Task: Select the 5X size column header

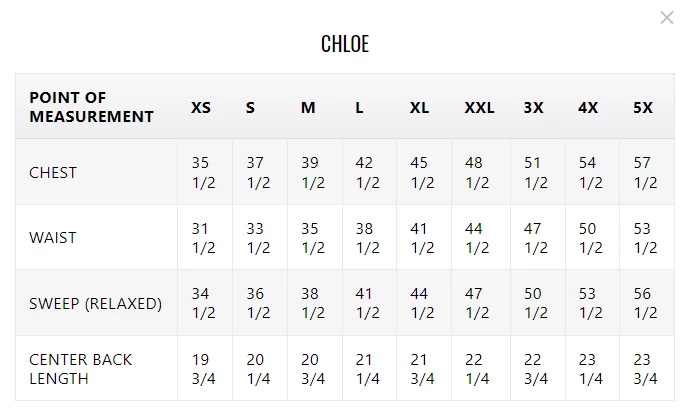Action: (643, 107)
